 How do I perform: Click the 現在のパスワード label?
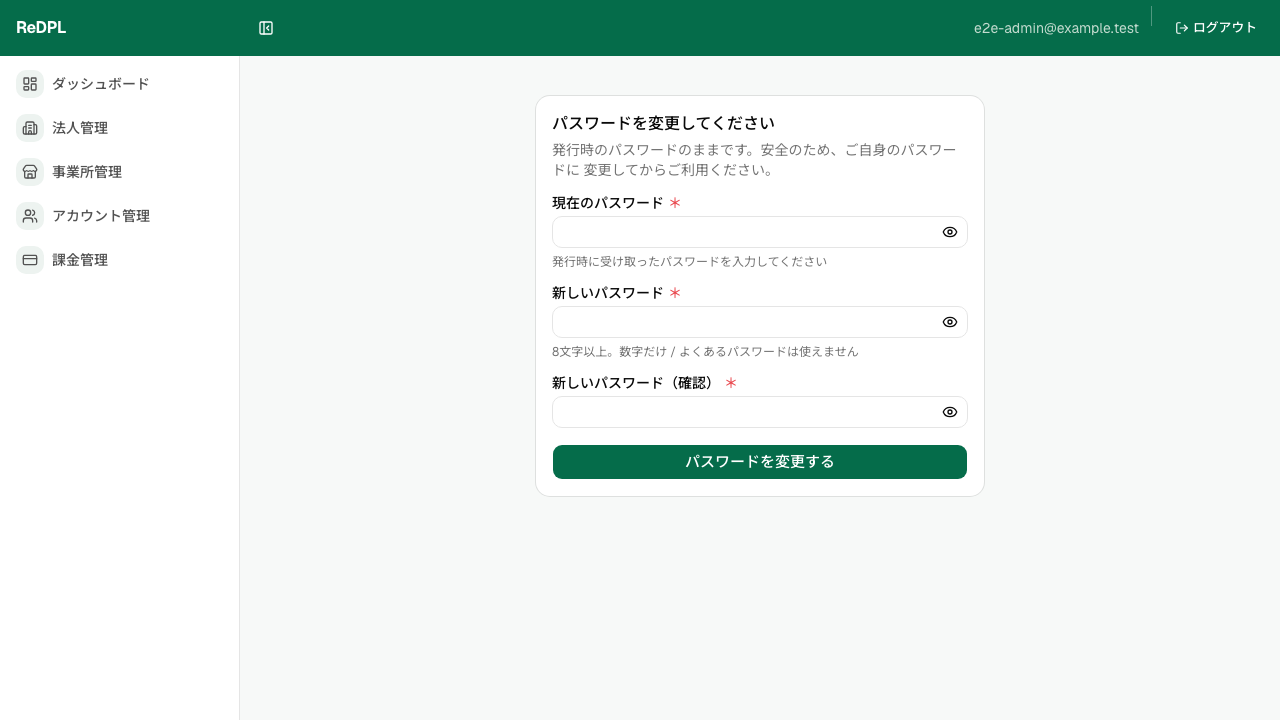608,203
